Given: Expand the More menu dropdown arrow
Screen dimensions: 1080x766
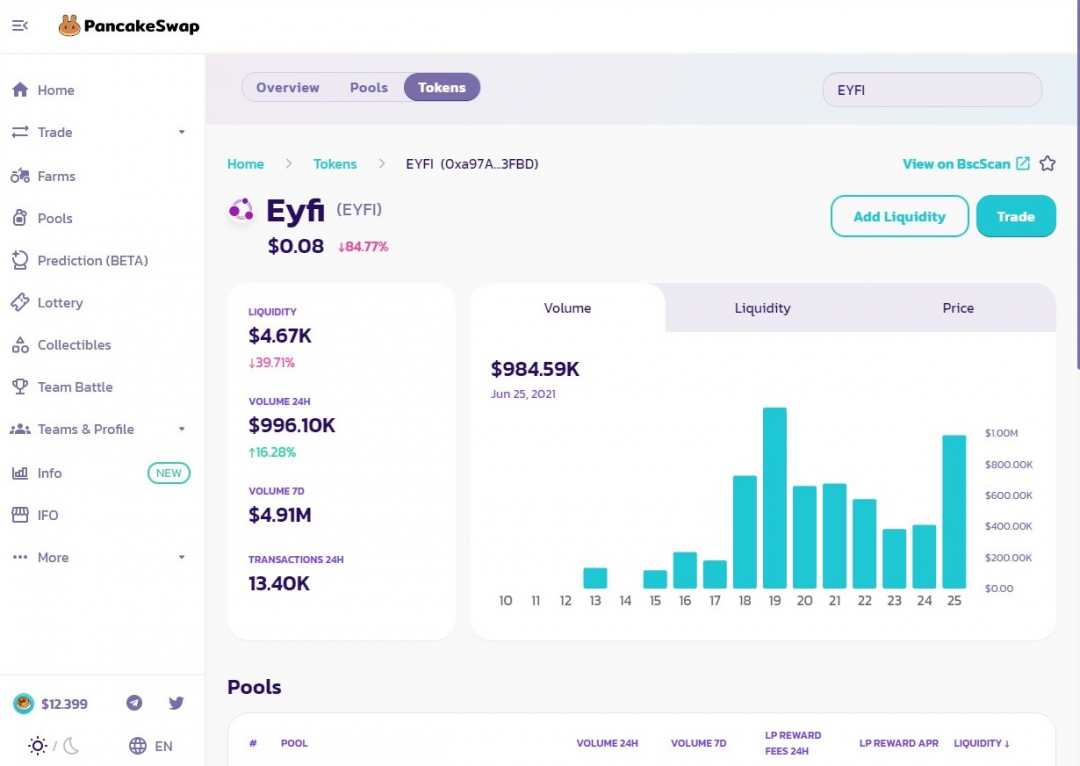Looking at the screenshot, I should [x=182, y=557].
